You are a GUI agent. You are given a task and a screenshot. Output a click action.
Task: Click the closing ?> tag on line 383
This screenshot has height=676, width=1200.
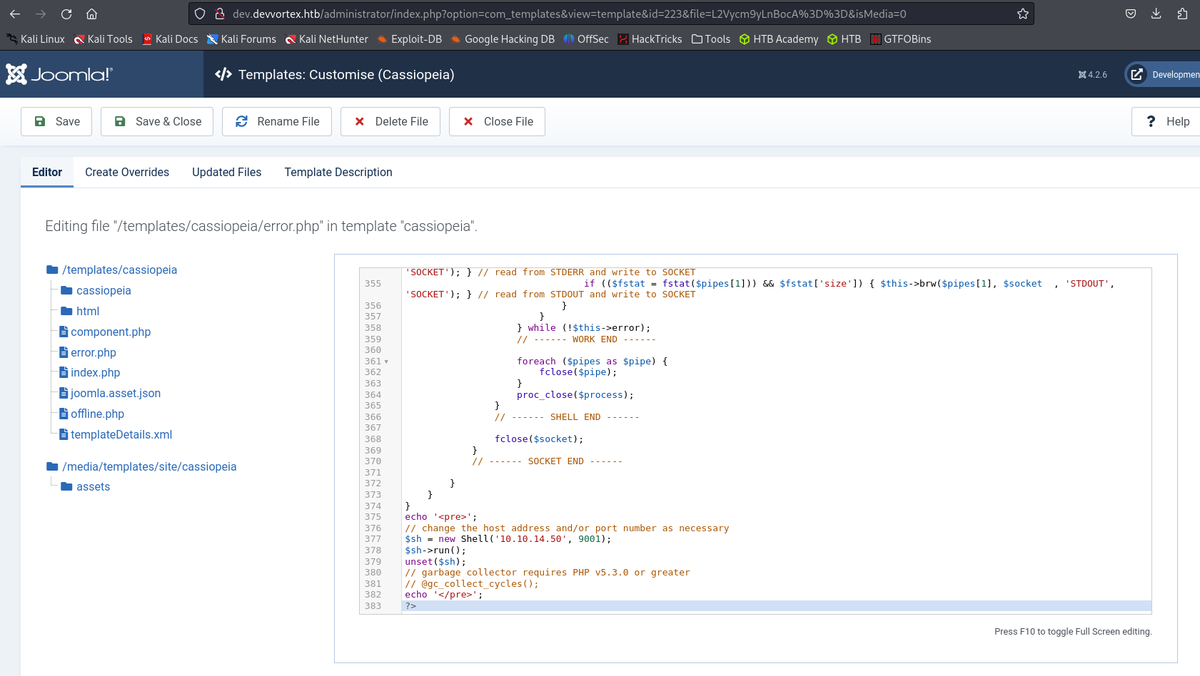[x=410, y=606]
